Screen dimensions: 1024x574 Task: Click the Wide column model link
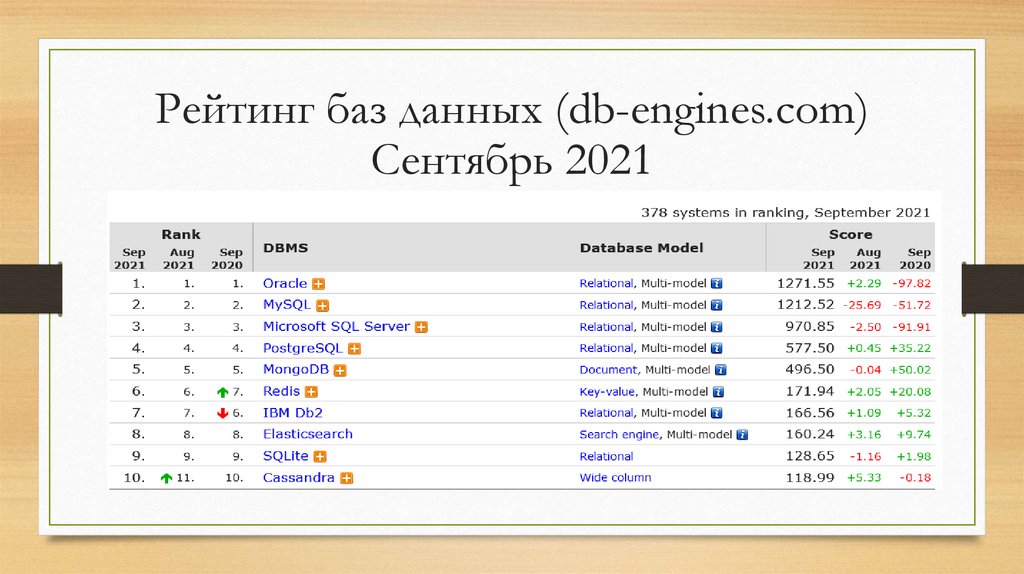615,478
